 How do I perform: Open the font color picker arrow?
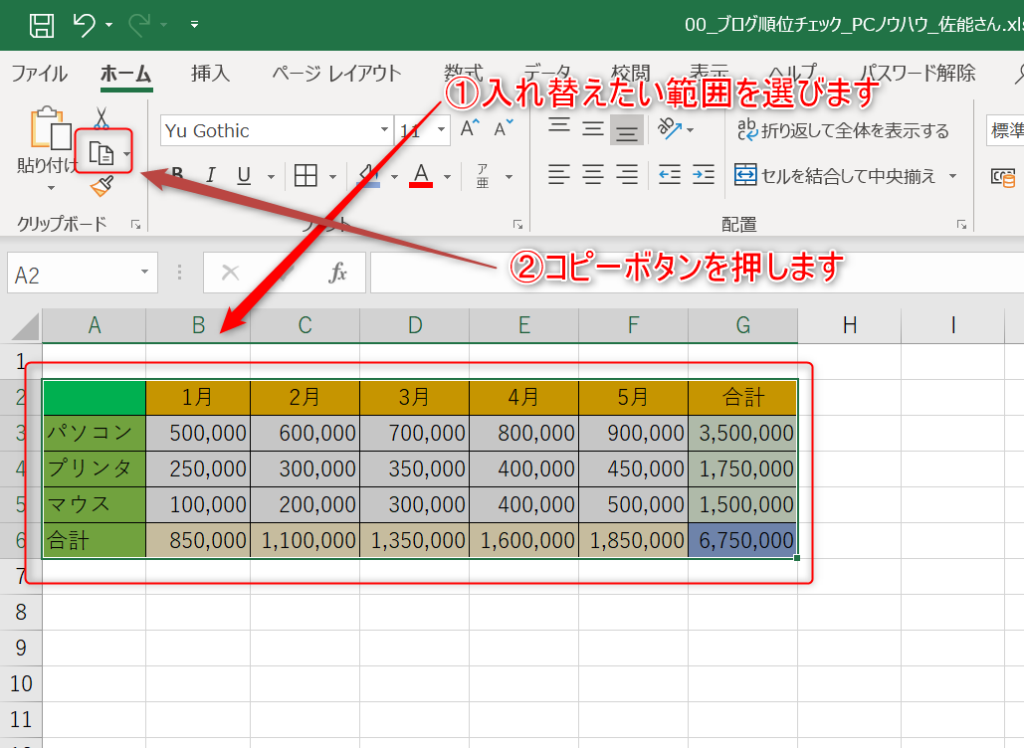click(x=447, y=176)
